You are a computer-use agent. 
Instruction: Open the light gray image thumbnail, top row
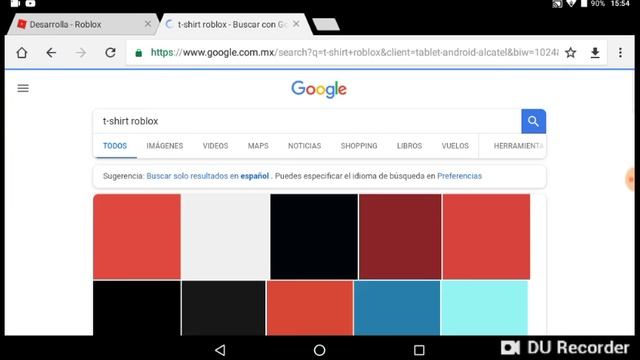(225, 237)
